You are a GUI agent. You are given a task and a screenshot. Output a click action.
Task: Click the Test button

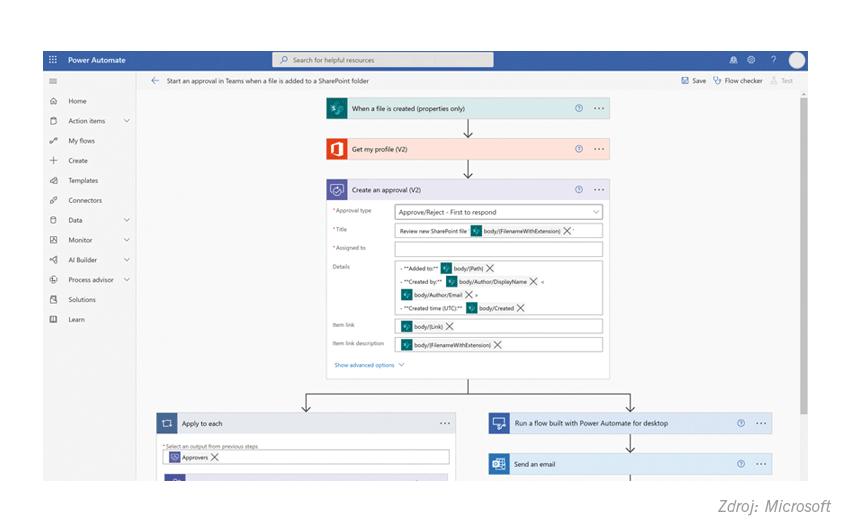(782, 81)
